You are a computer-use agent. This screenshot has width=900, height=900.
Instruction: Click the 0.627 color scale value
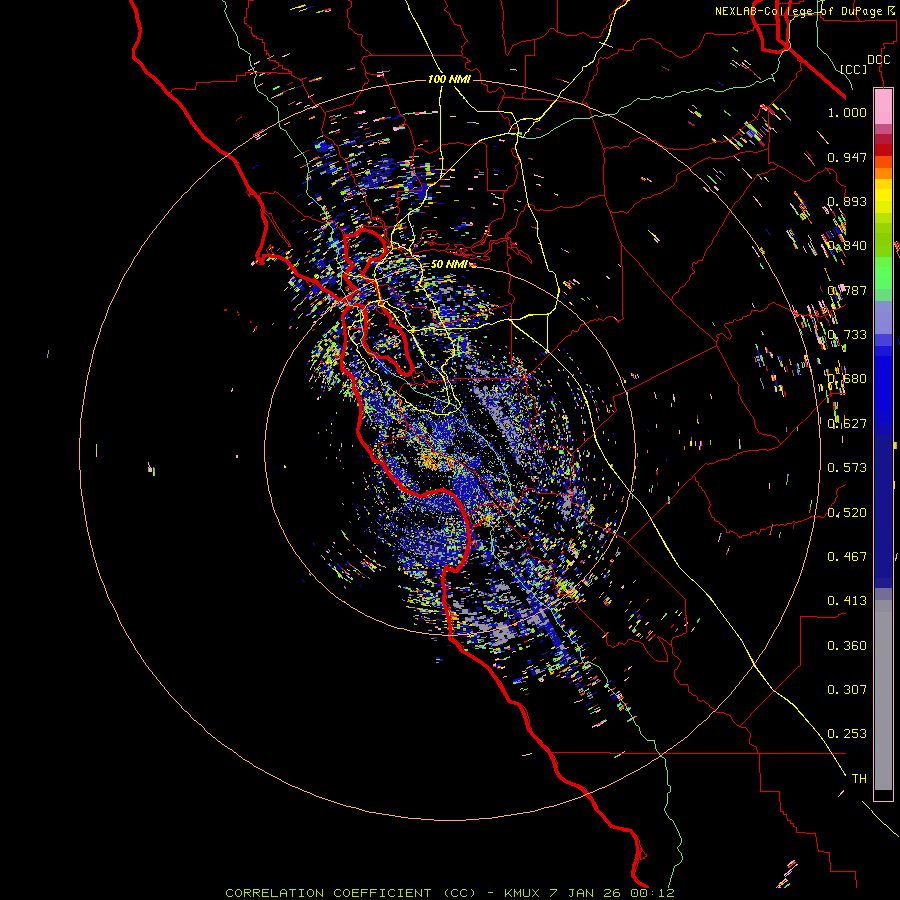pos(847,424)
